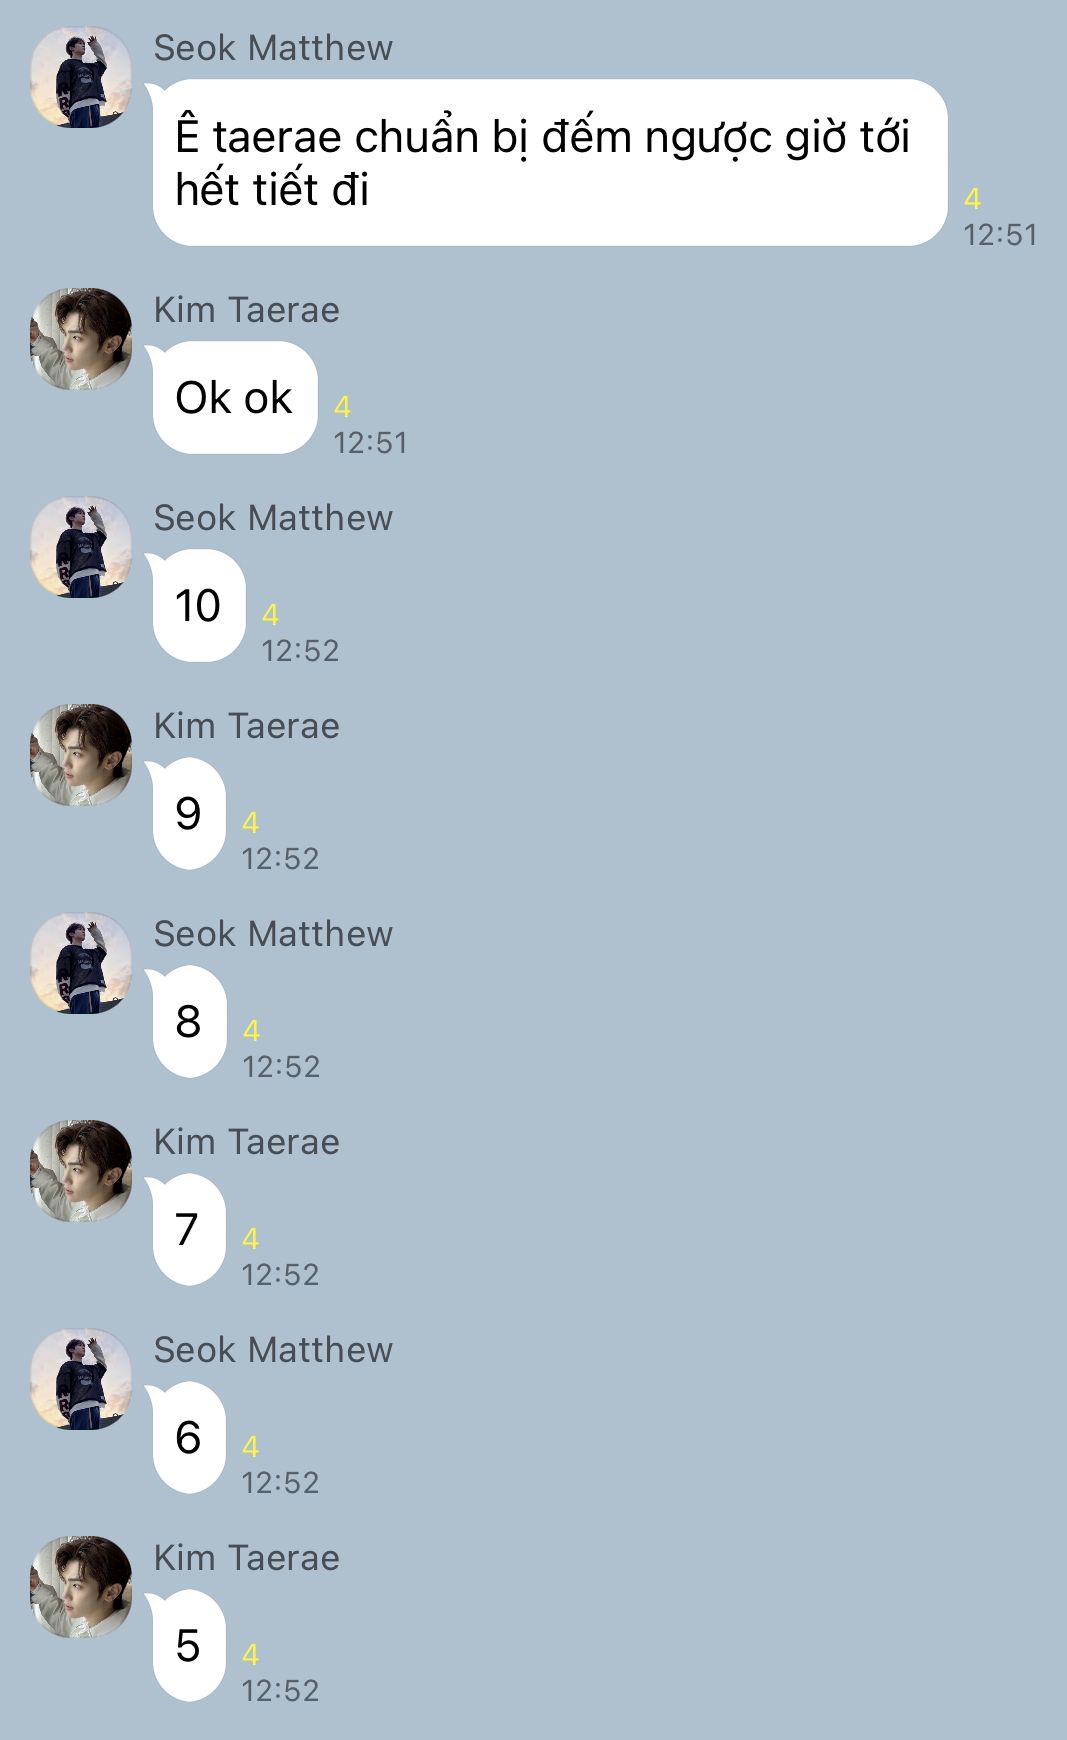Click the yellow read count beside message "10"

pyautogui.click(x=270, y=614)
